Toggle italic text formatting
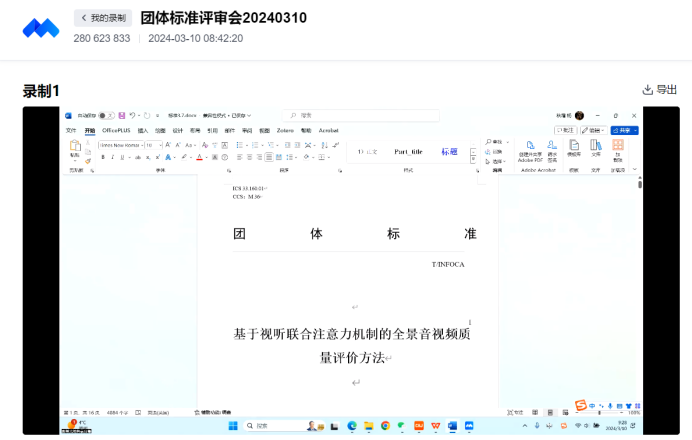The height and width of the screenshot is (440, 692). (111, 157)
